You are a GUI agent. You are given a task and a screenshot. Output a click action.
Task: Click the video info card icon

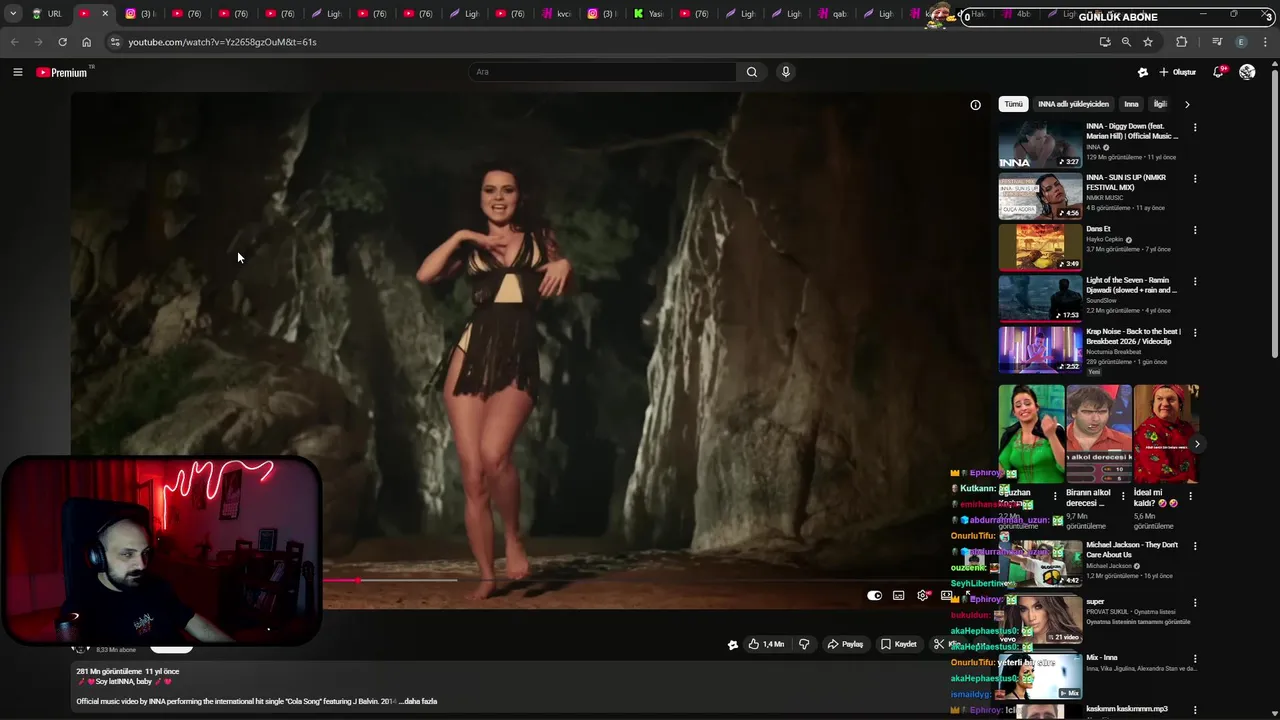click(975, 104)
